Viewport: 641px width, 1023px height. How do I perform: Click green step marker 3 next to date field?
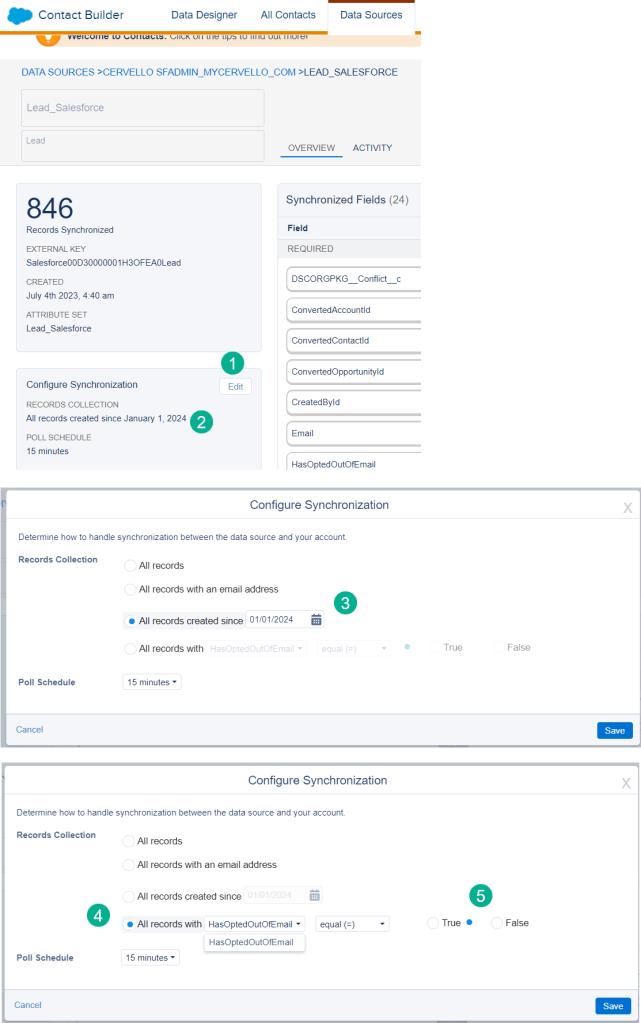pyautogui.click(x=345, y=603)
